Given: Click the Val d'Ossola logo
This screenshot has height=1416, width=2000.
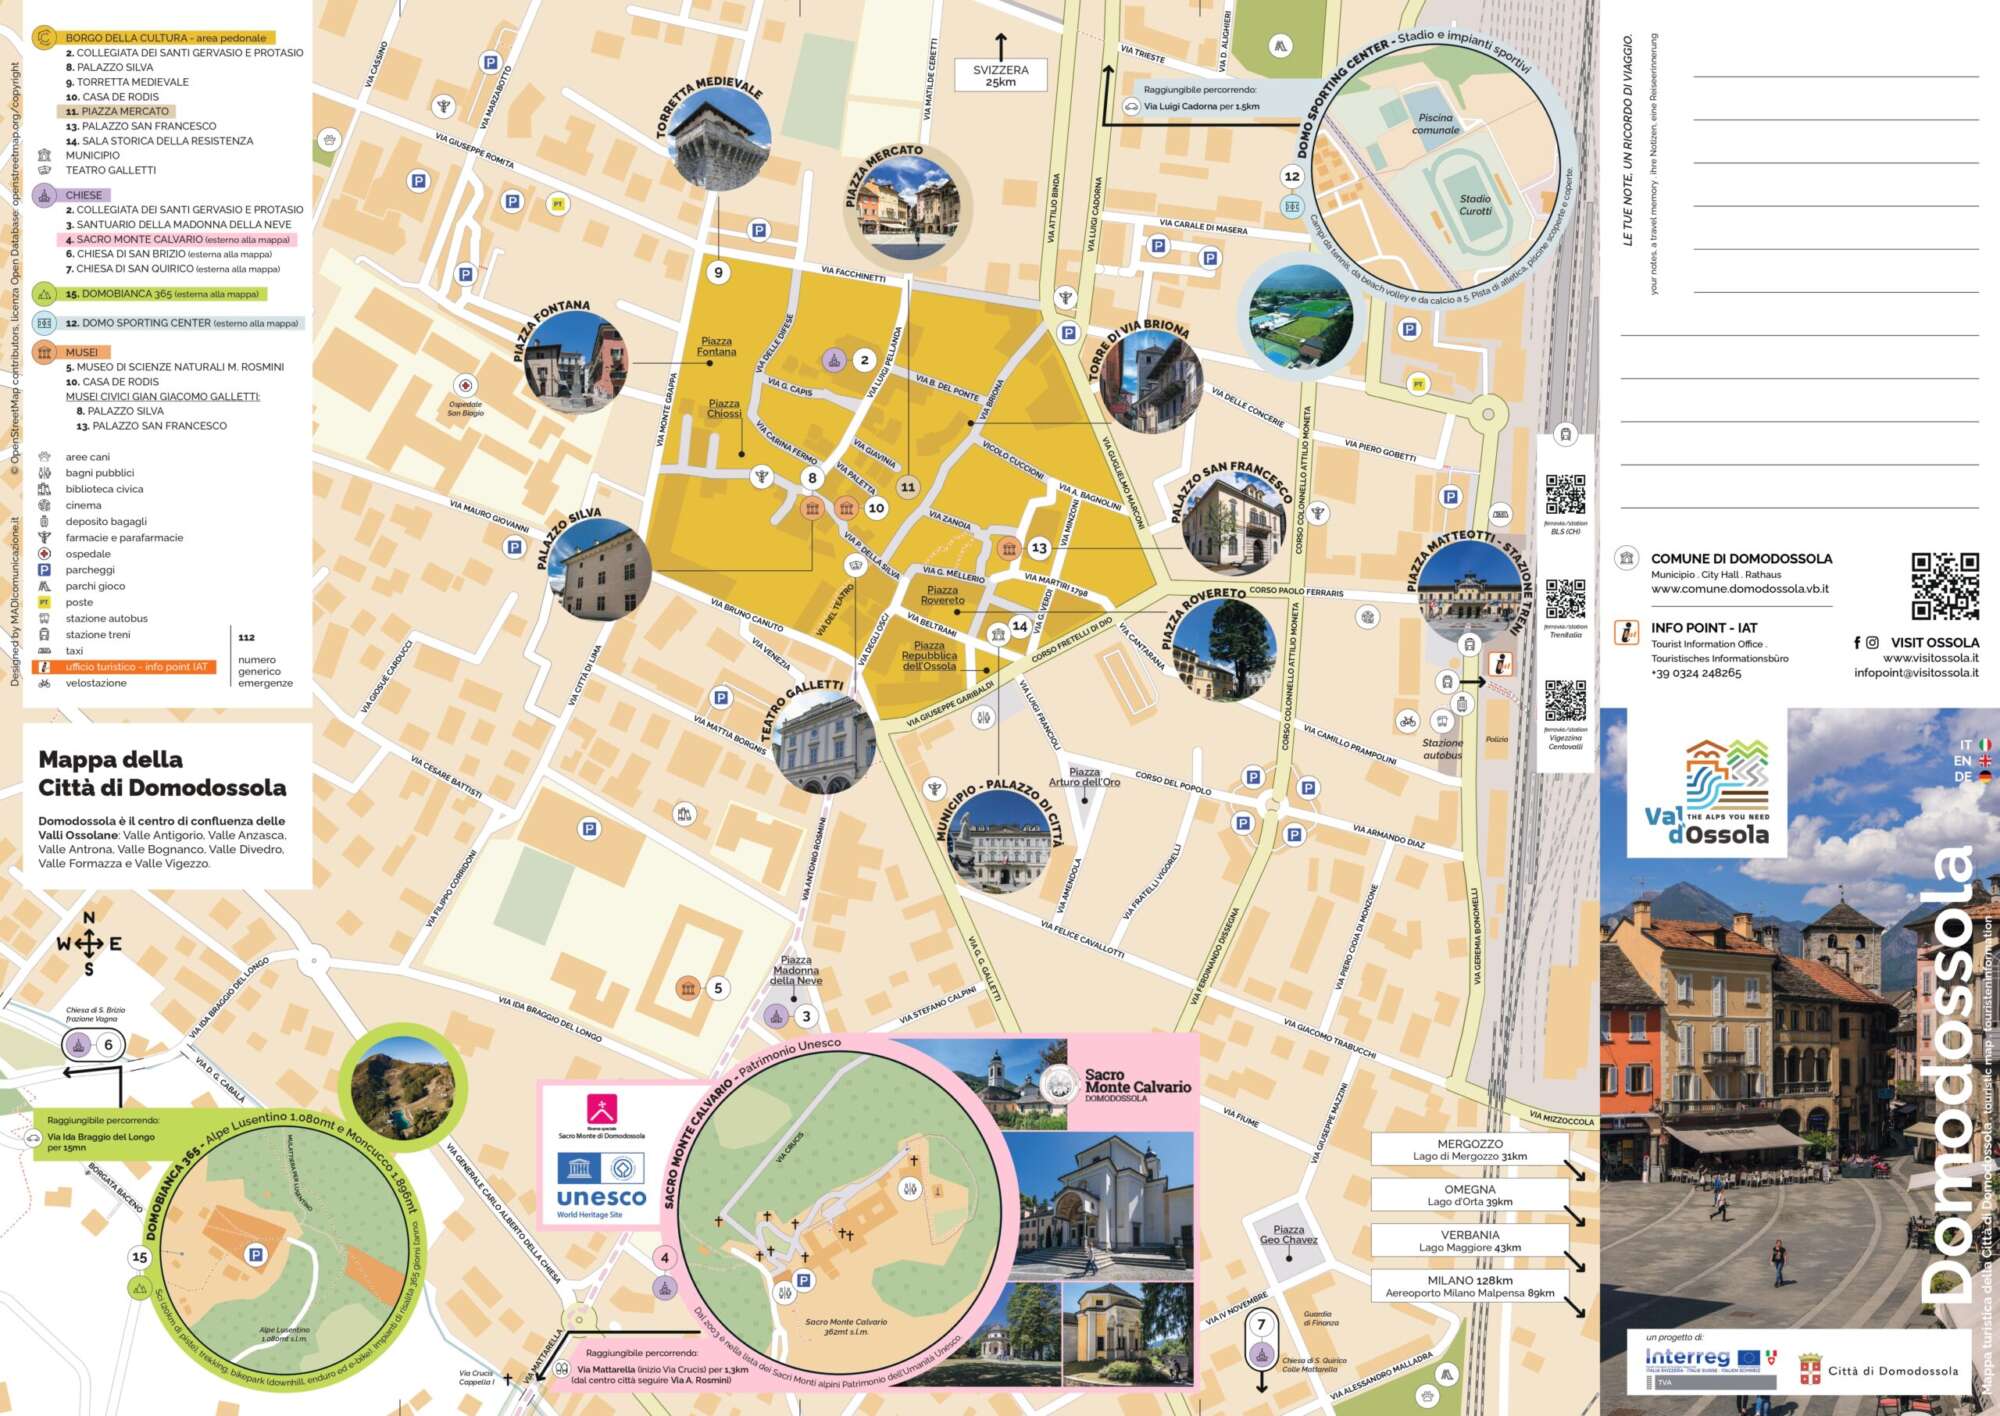Looking at the screenshot, I should tap(1707, 793).
